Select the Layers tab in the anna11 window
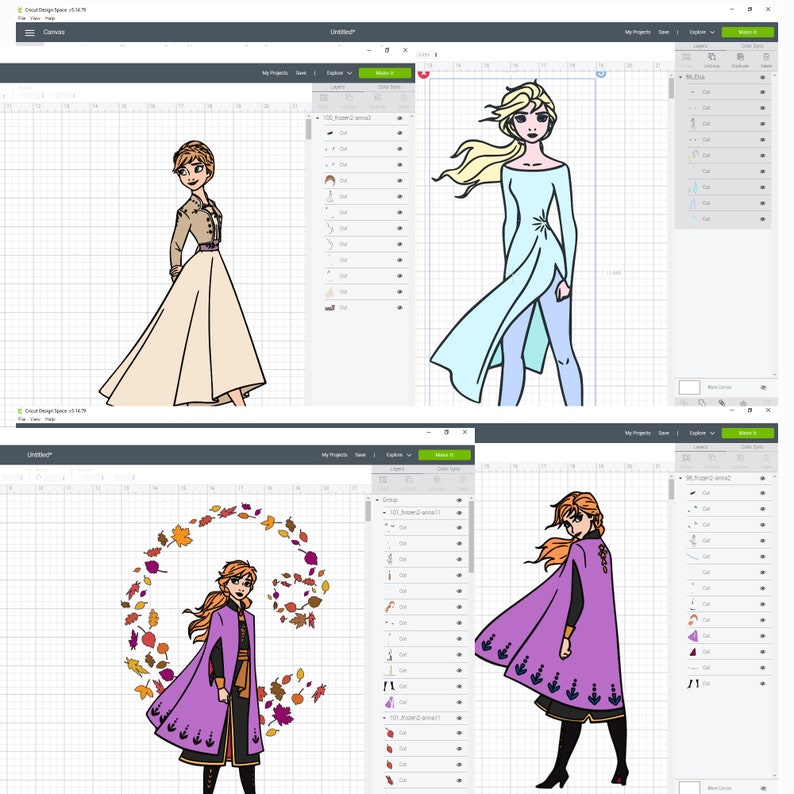 pyautogui.click(x=397, y=469)
